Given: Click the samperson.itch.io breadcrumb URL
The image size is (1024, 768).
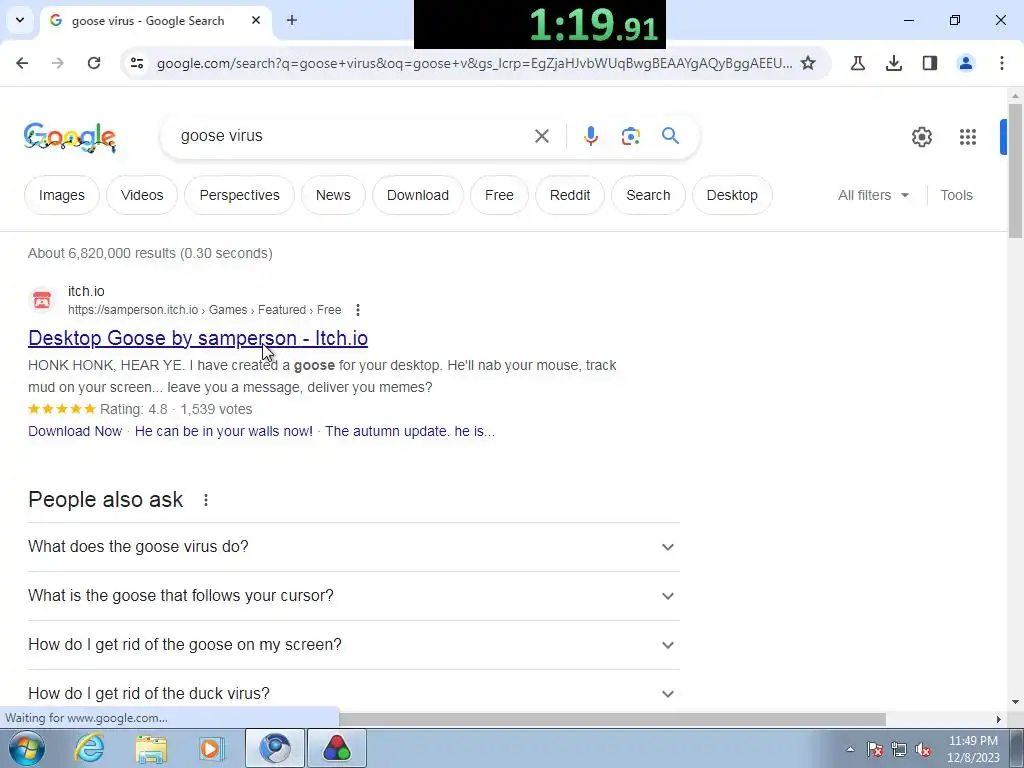Looking at the screenshot, I should point(204,310).
